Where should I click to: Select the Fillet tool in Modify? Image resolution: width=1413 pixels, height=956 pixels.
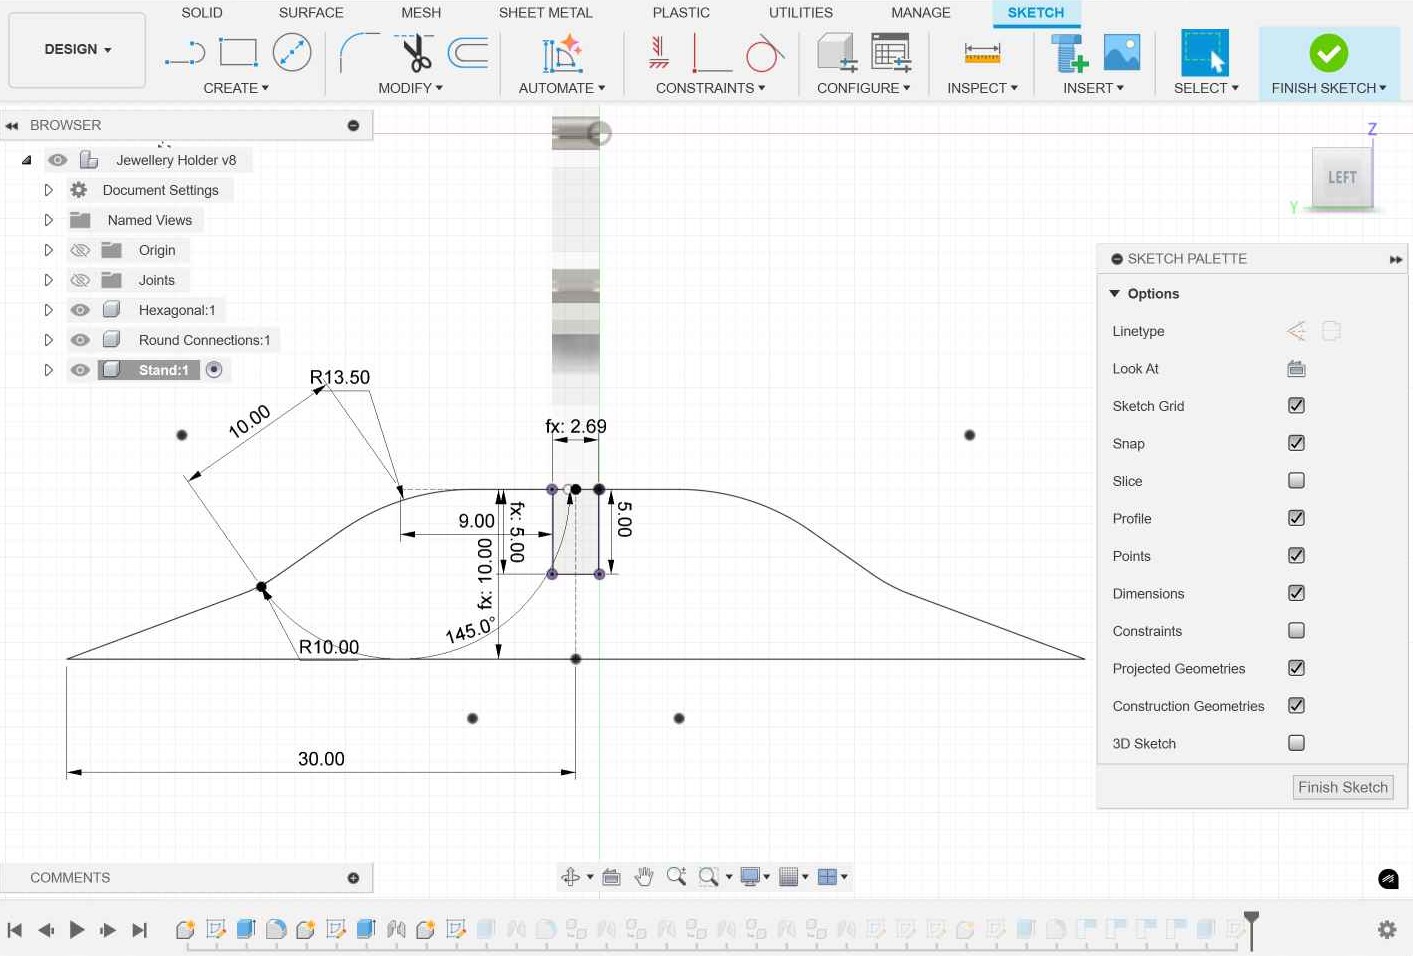pyautogui.click(x=359, y=52)
